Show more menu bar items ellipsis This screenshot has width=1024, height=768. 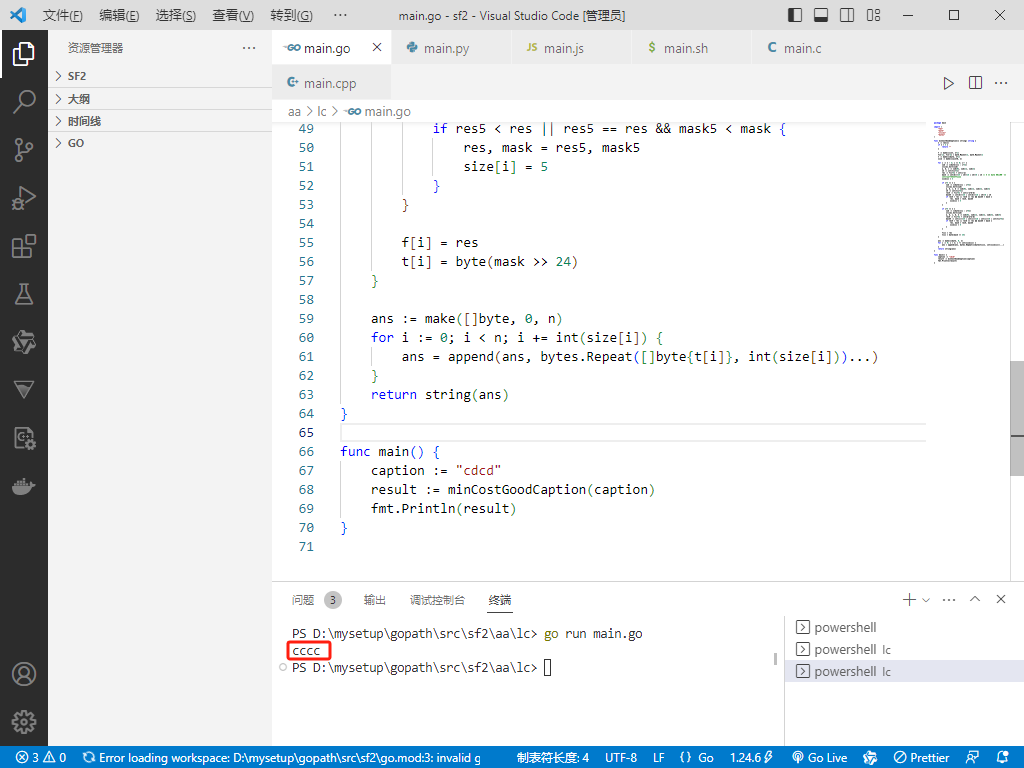[x=340, y=15]
